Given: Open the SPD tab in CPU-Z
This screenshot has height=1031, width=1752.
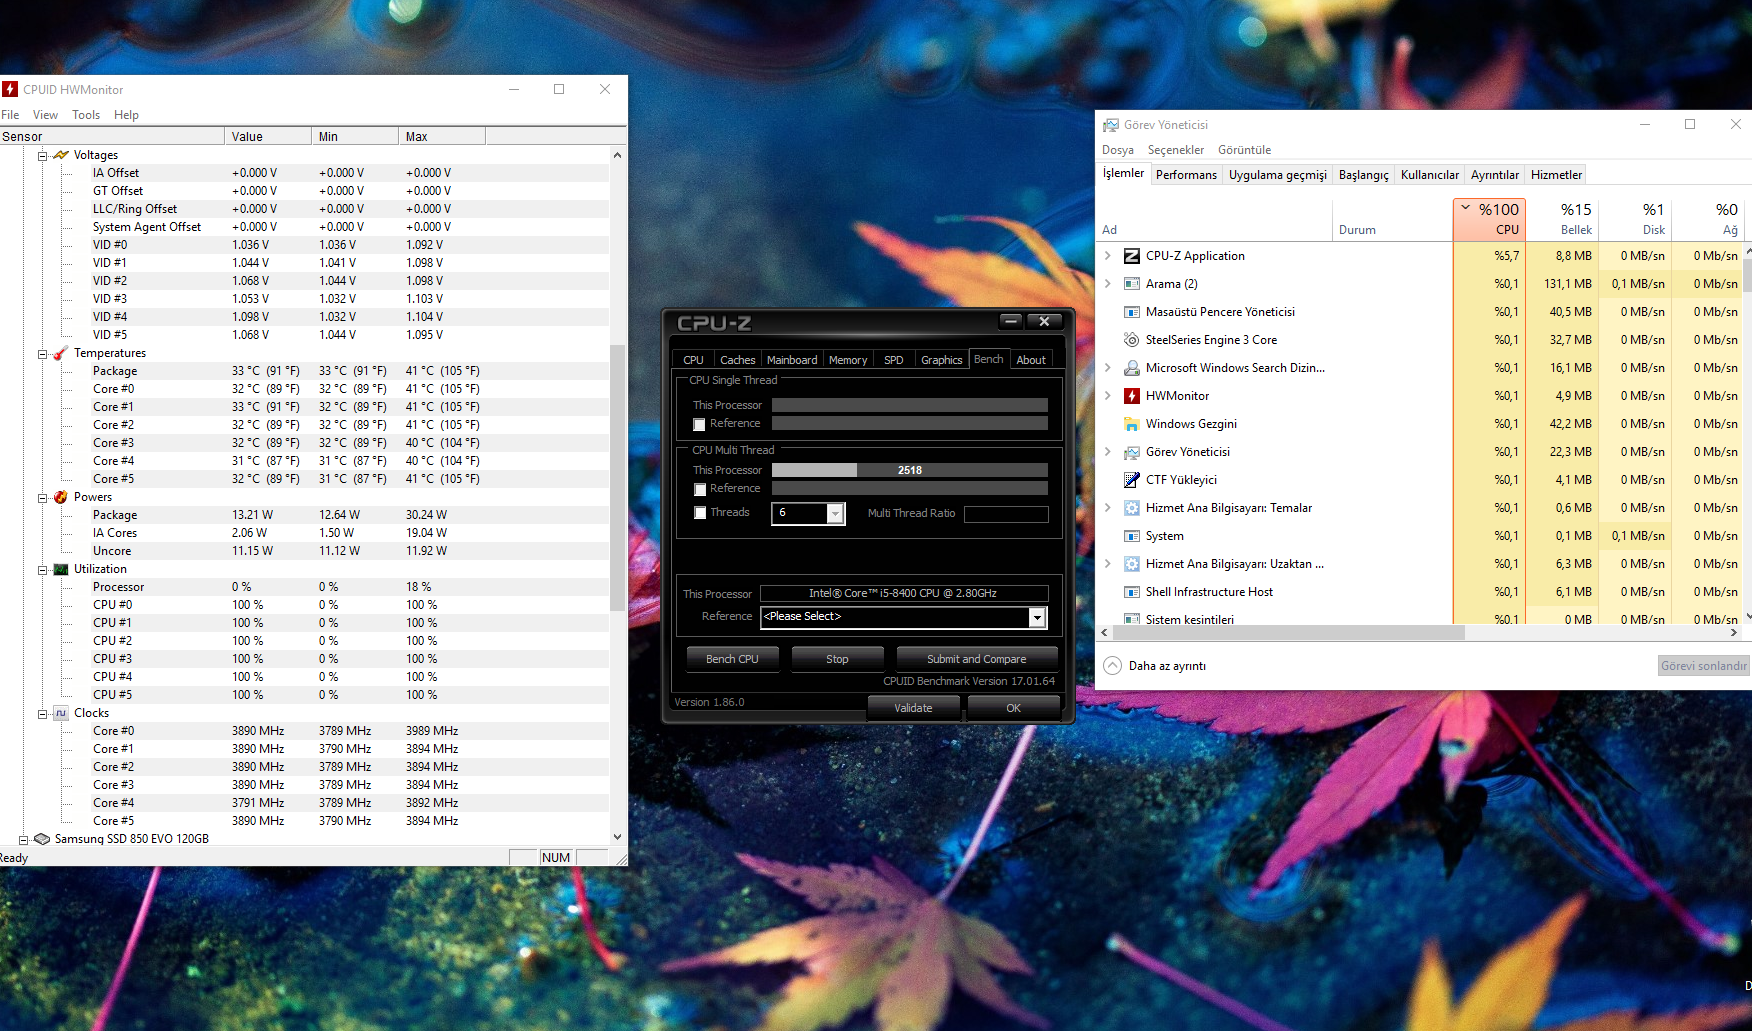Looking at the screenshot, I should click(x=894, y=360).
